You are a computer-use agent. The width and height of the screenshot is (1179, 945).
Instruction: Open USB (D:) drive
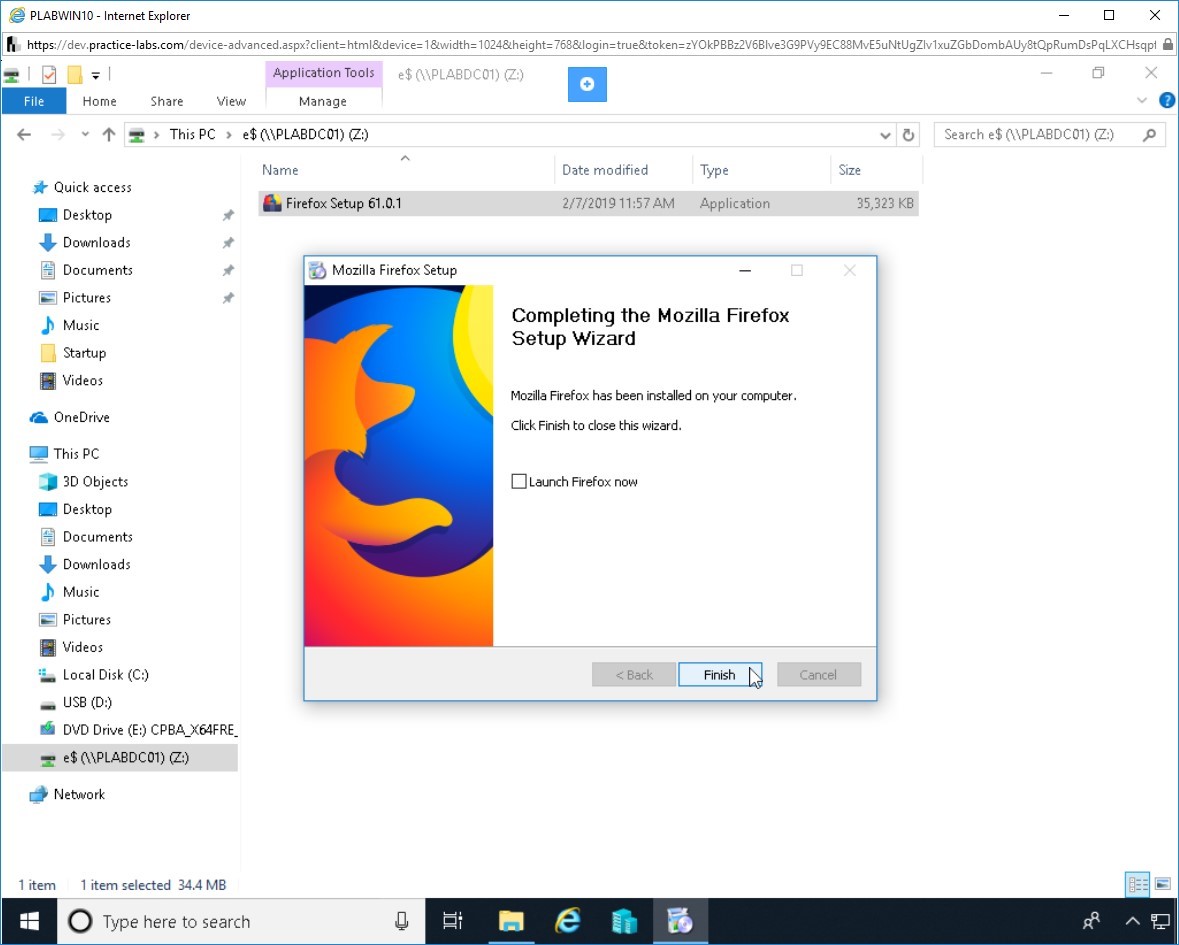pyautogui.click(x=87, y=702)
